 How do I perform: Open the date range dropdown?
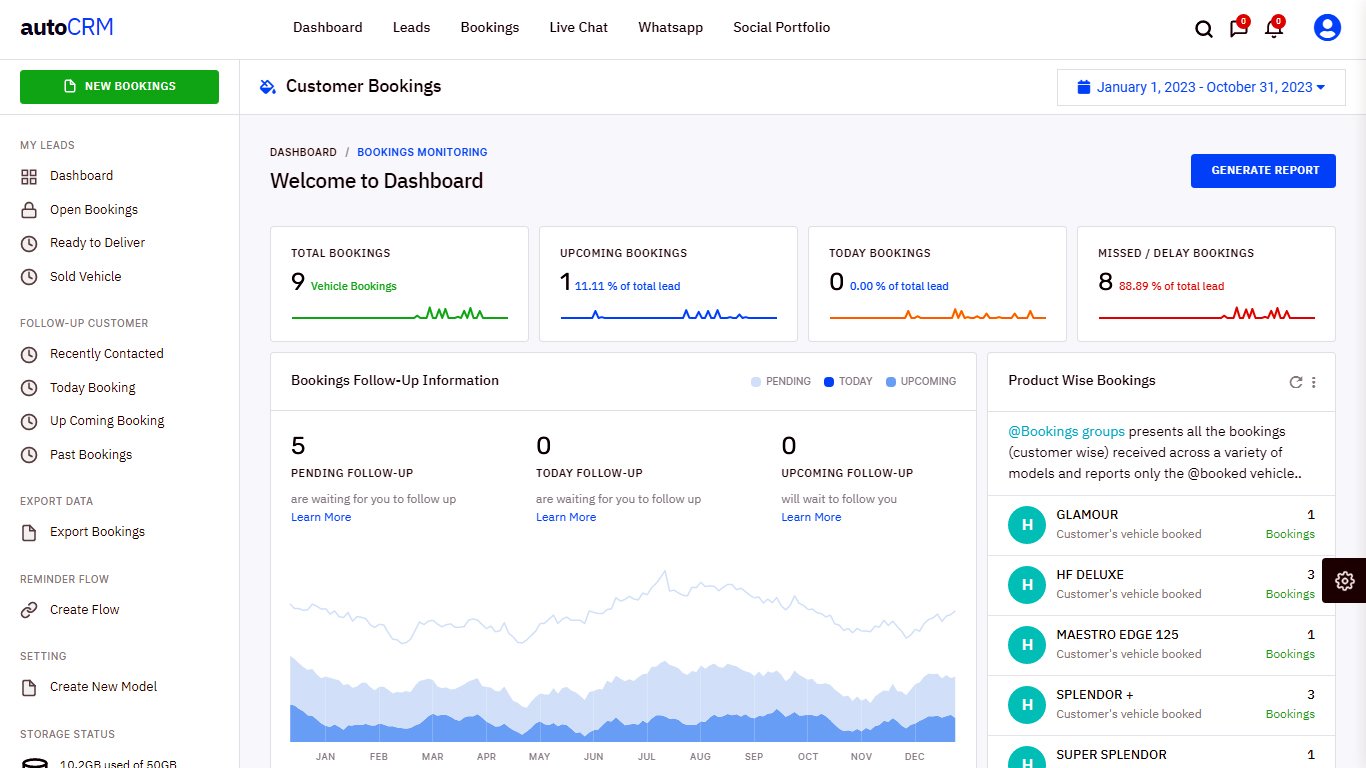(1200, 87)
